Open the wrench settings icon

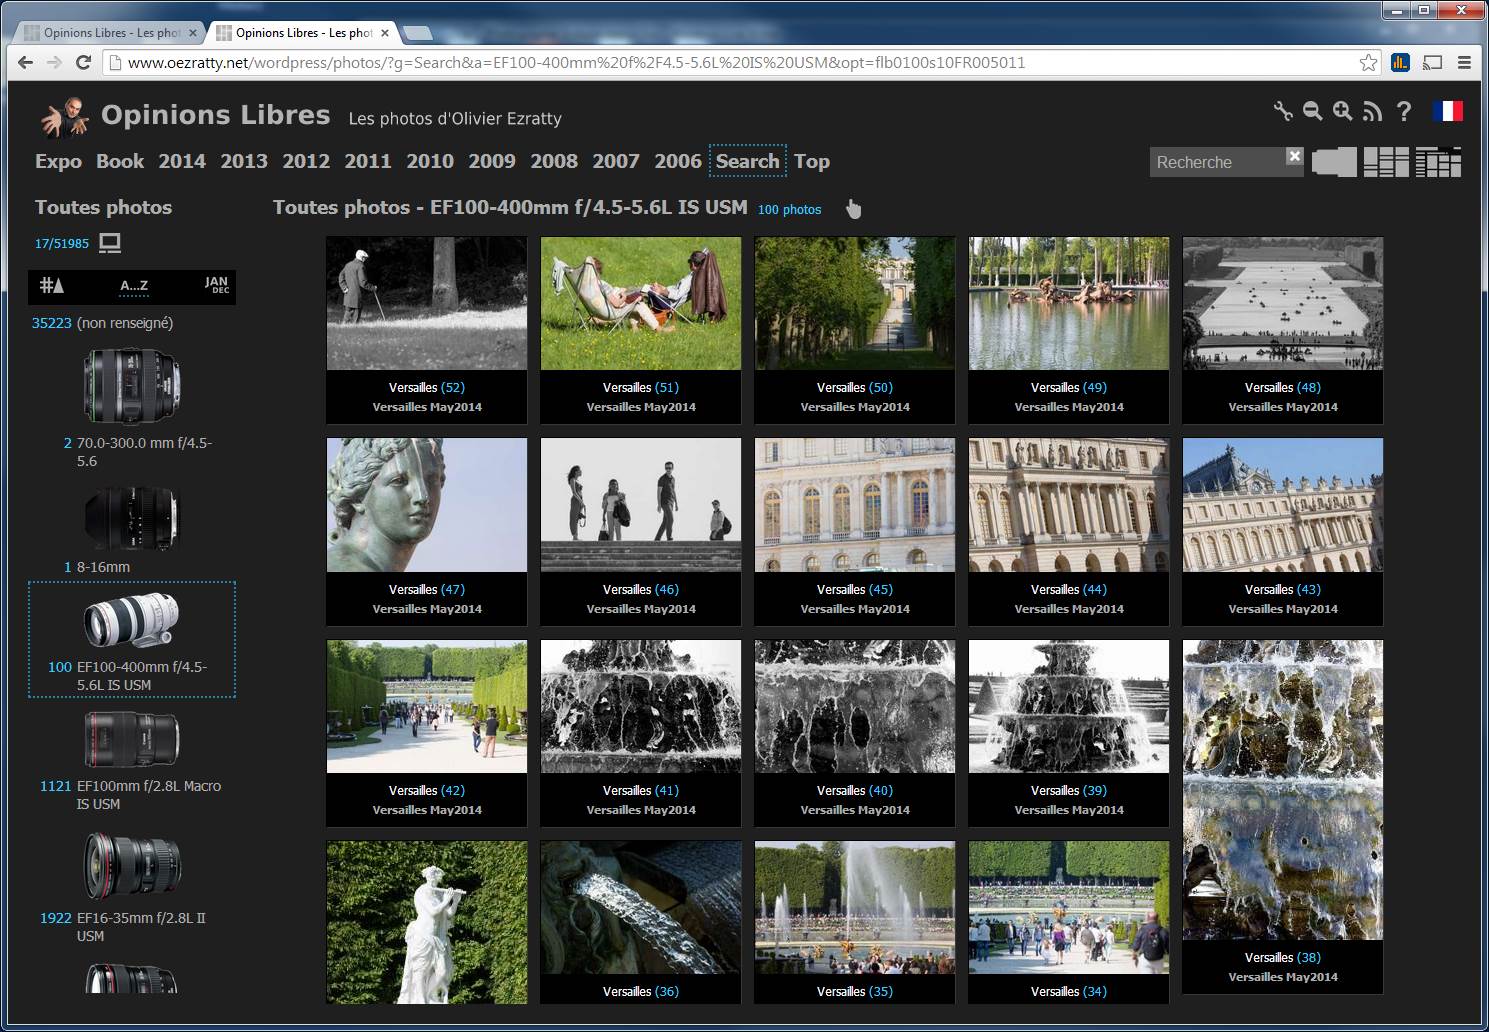coord(1283,111)
